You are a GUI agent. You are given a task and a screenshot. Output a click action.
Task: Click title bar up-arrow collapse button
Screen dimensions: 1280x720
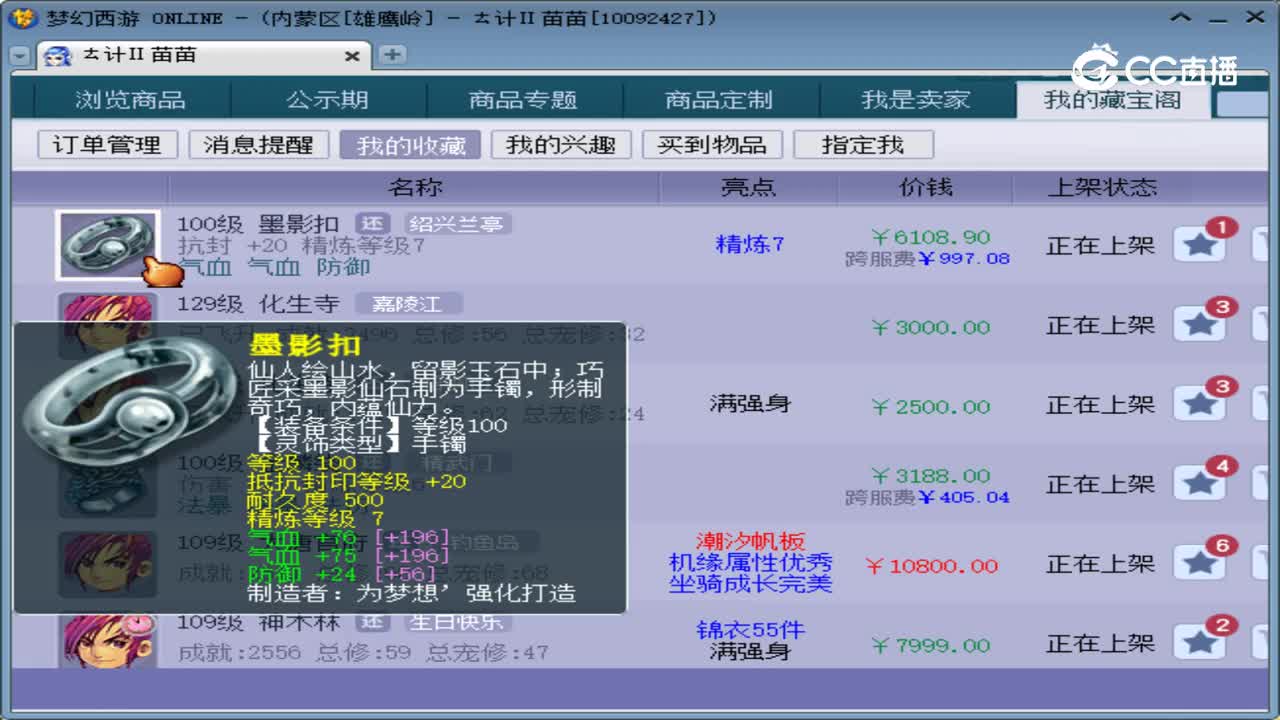point(1183,18)
